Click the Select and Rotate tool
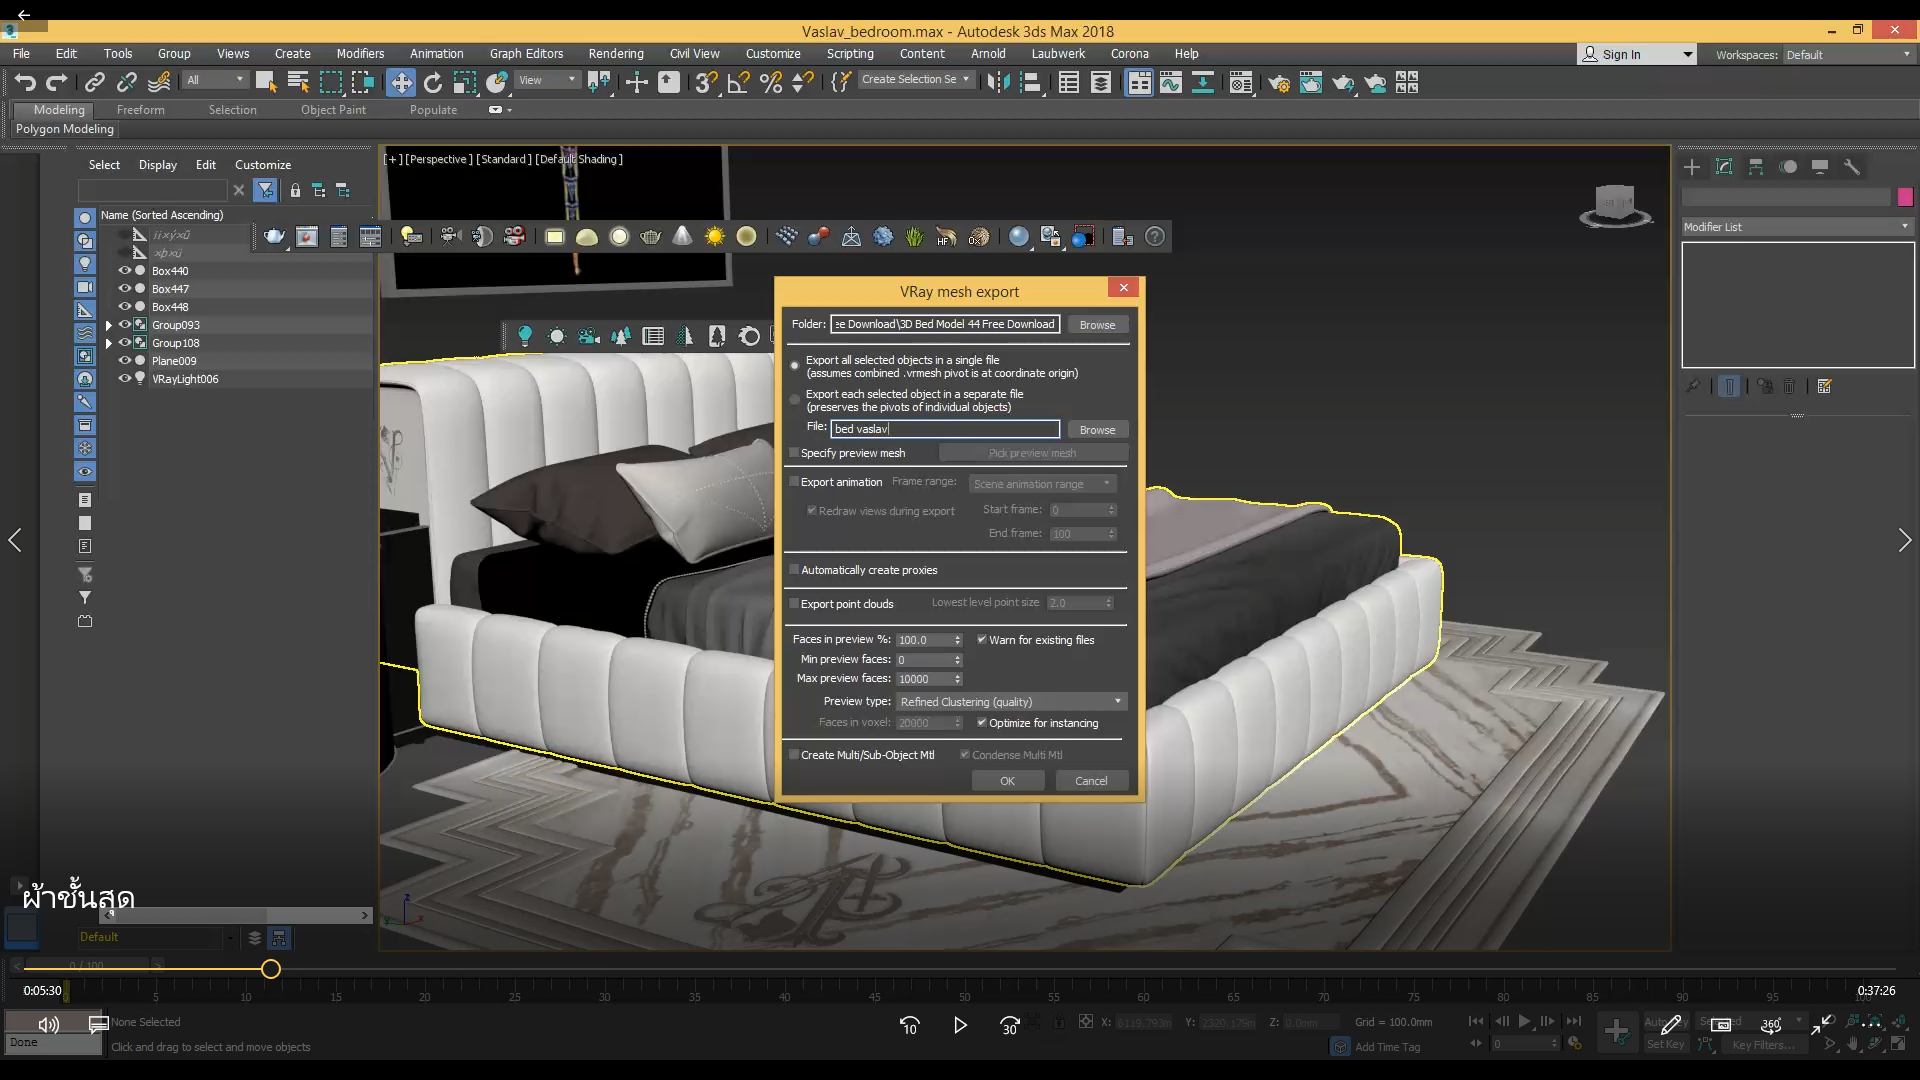 pyautogui.click(x=433, y=83)
